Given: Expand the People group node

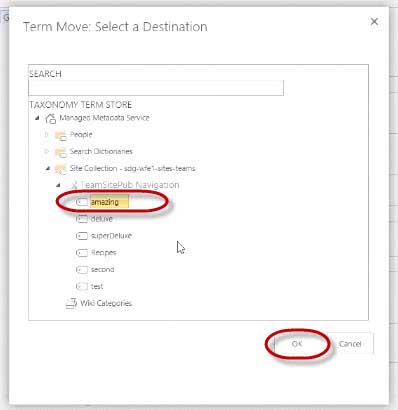Looking at the screenshot, I should click(x=47, y=135).
